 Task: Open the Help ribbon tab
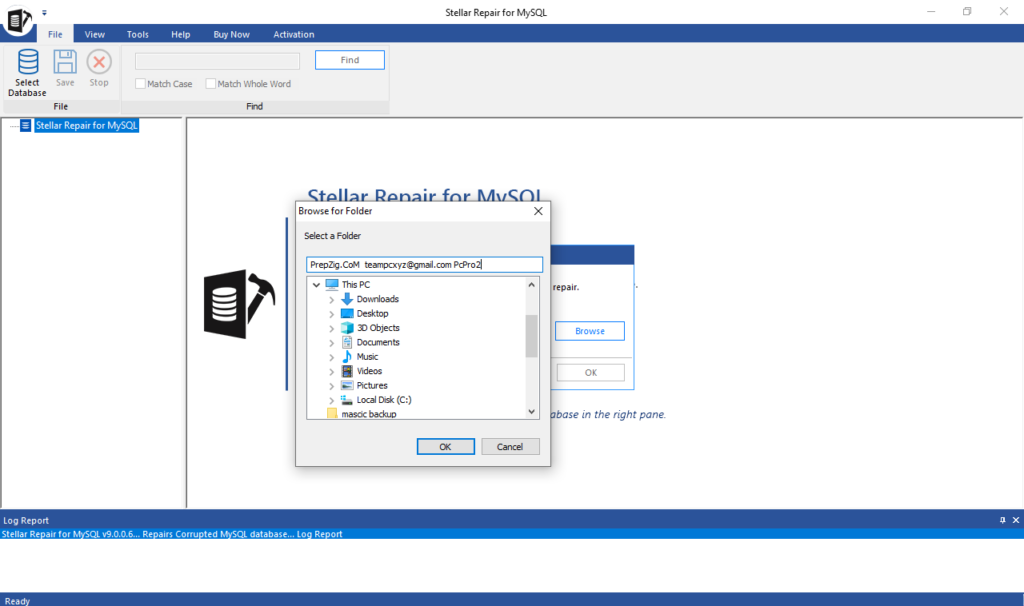pyautogui.click(x=181, y=34)
